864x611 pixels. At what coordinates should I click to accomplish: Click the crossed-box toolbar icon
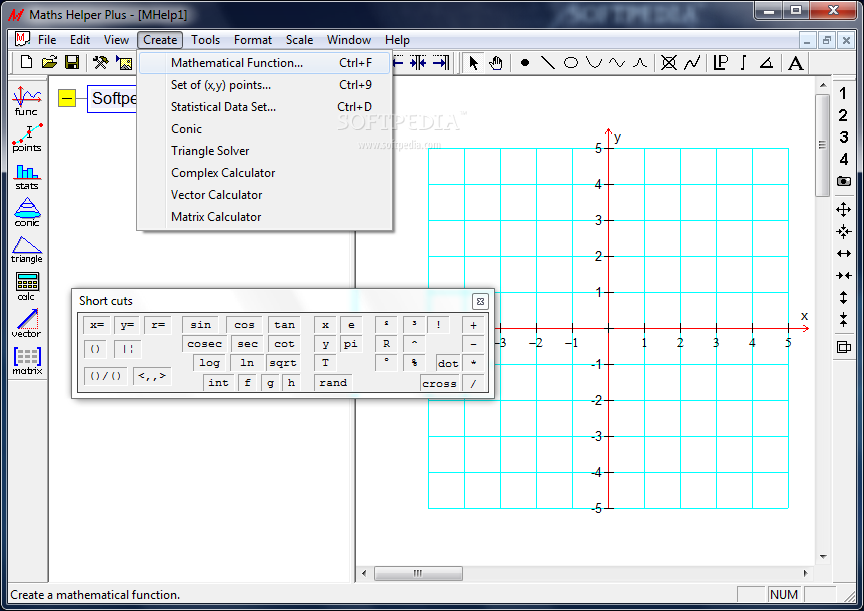(668, 63)
